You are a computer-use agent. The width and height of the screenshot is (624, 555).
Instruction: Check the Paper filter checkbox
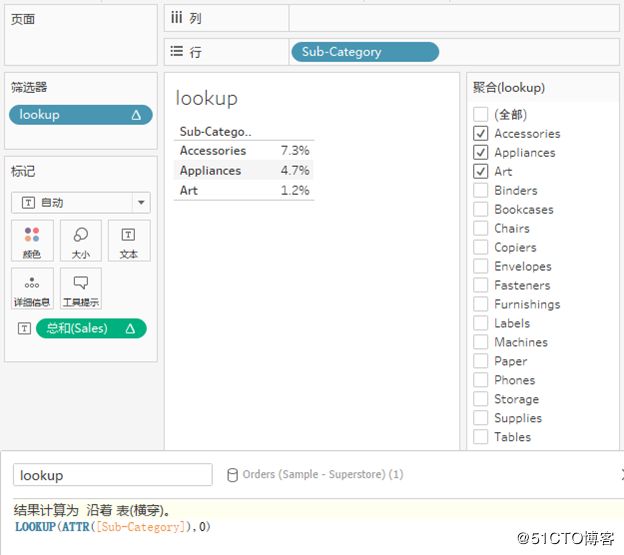[x=480, y=361]
